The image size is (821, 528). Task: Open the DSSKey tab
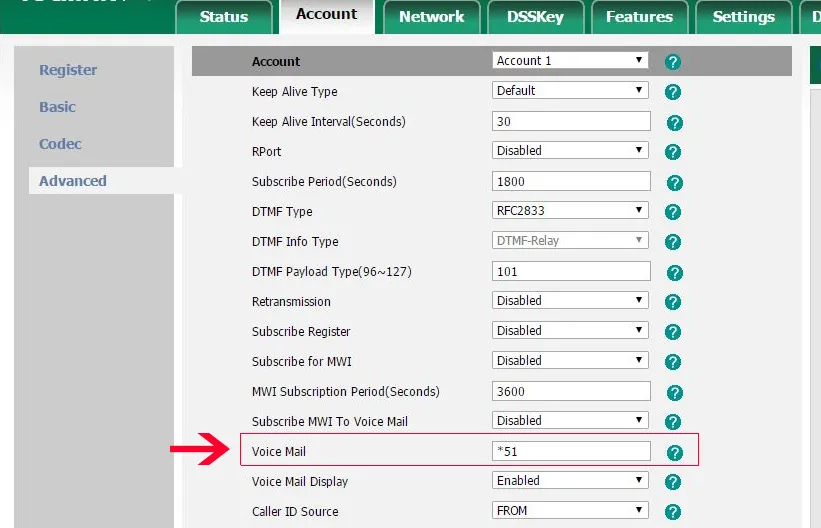point(533,17)
